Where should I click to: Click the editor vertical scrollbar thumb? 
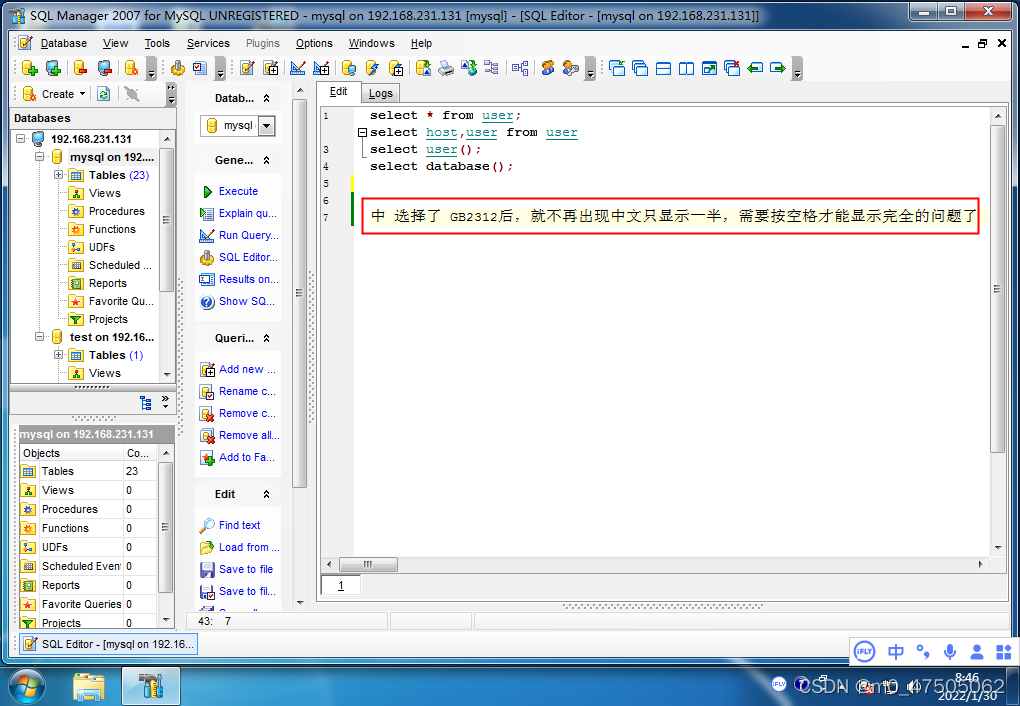click(997, 289)
